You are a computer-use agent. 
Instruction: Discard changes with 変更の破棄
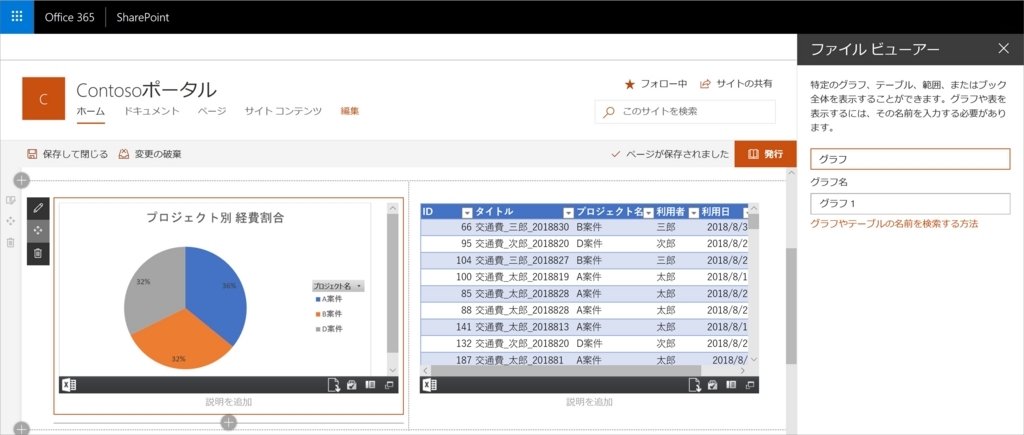pyautogui.click(x=150, y=154)
